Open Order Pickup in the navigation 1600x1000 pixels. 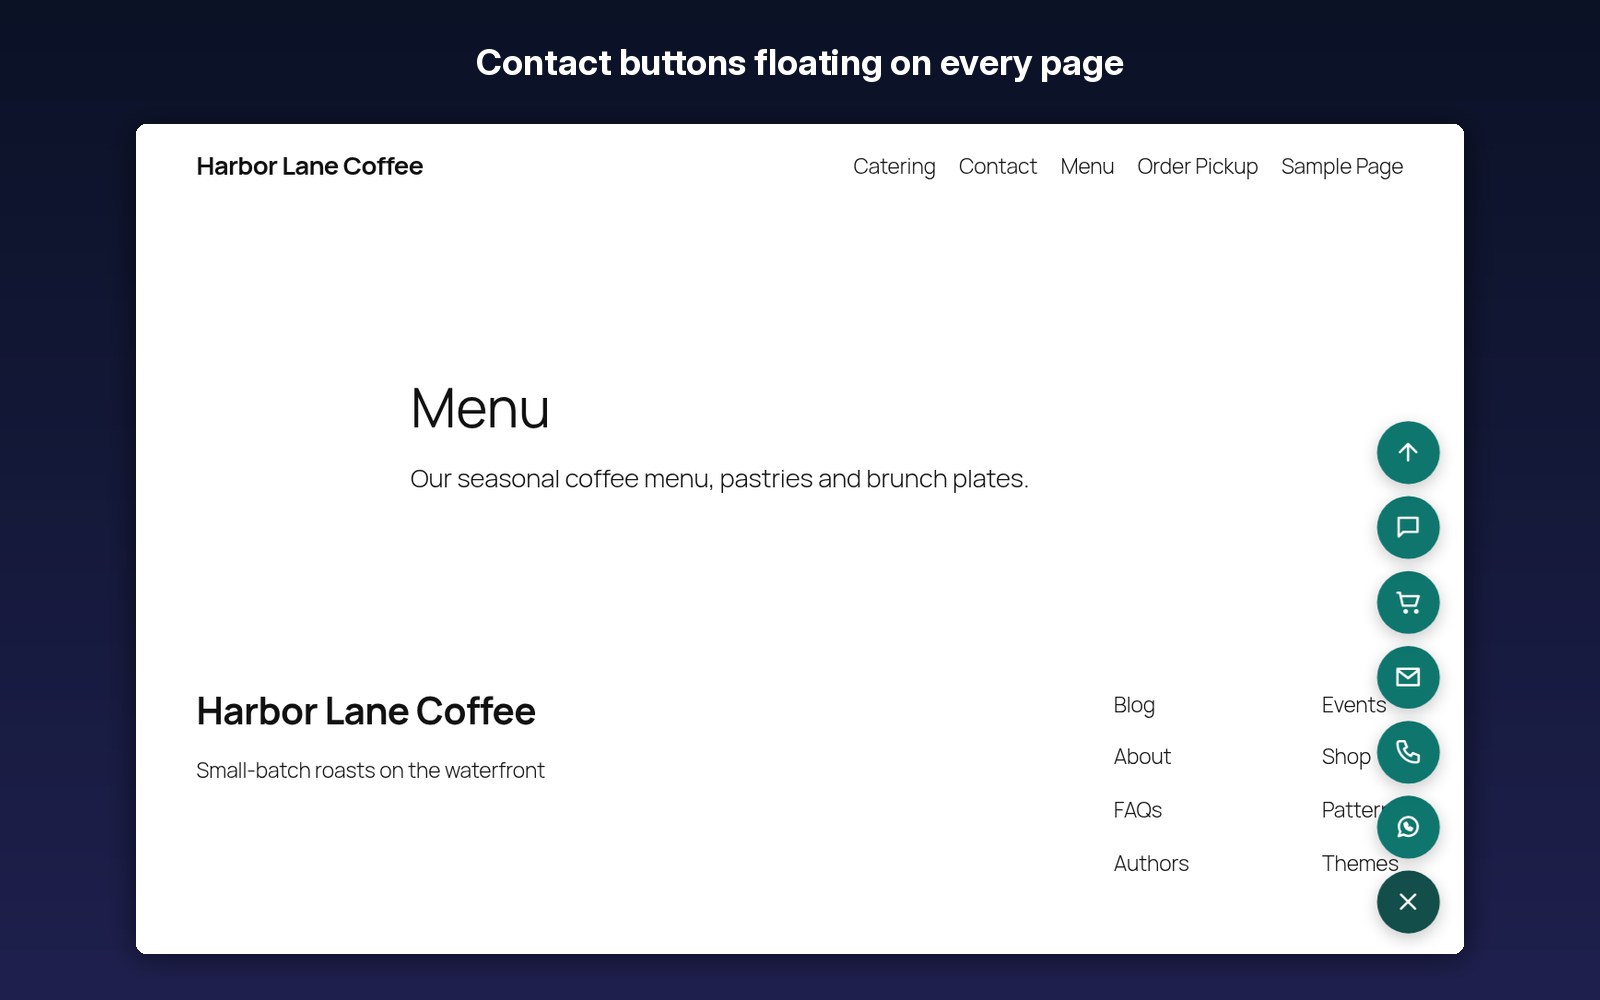[x=1197, y=167]
